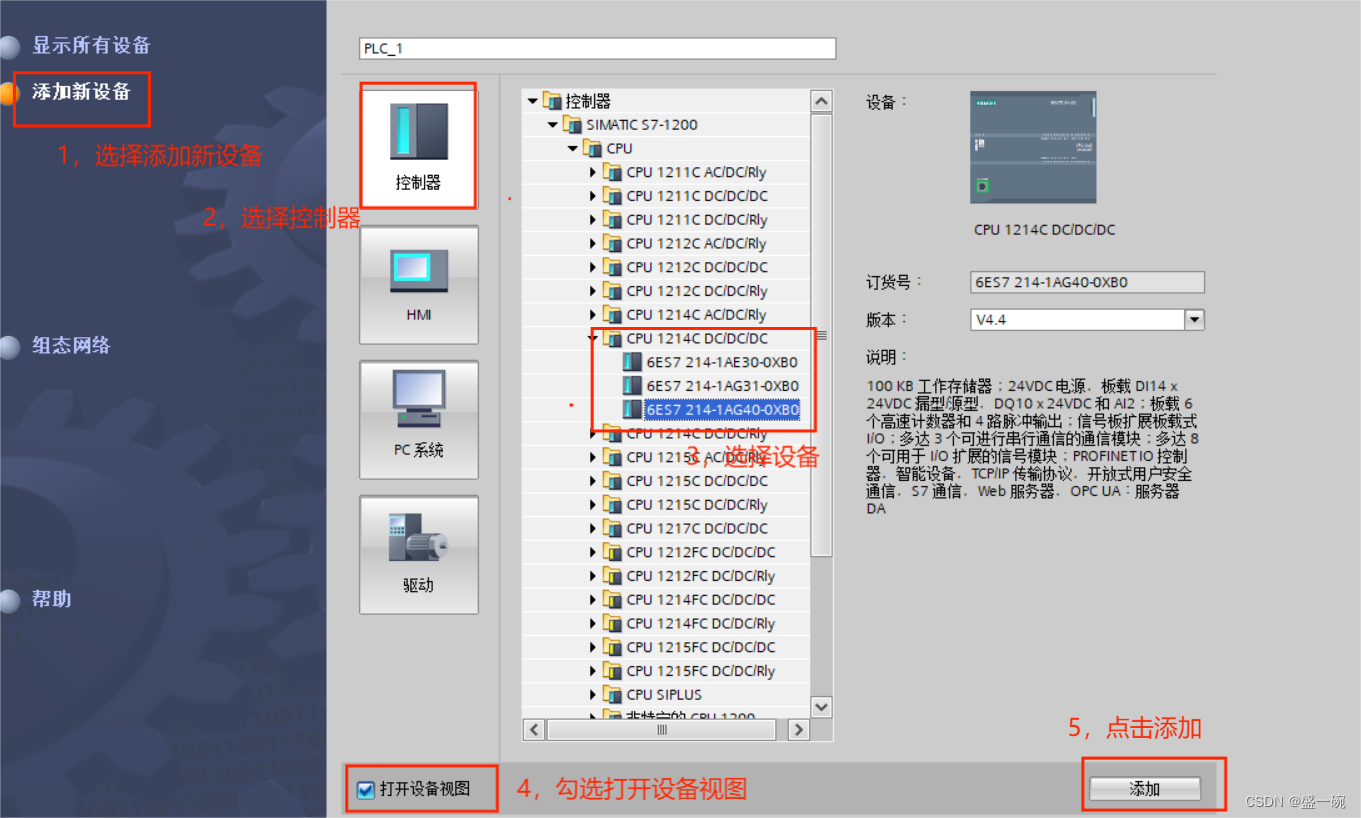Click folder icon of CPU 1217C DC/DC/DC
The height and width of the screenshot is (818, 1361).
pyautogui.click(x=612, y=529)
